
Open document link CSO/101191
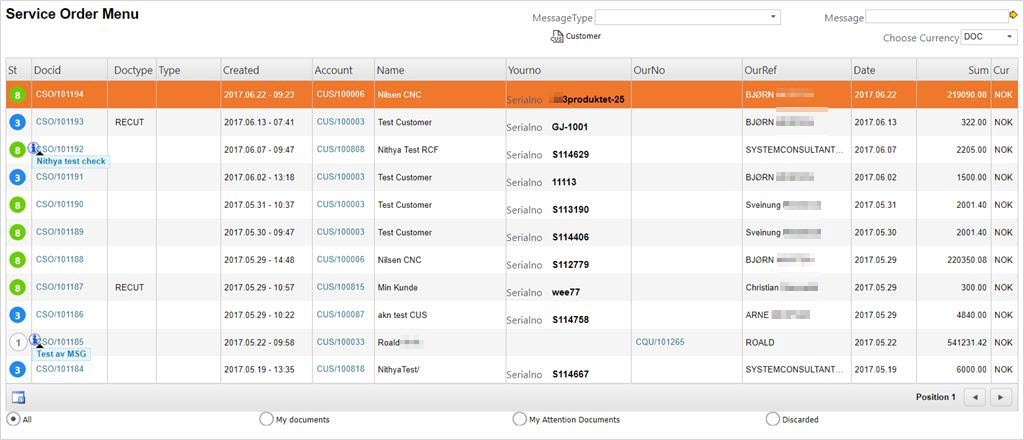click(60, 177)
